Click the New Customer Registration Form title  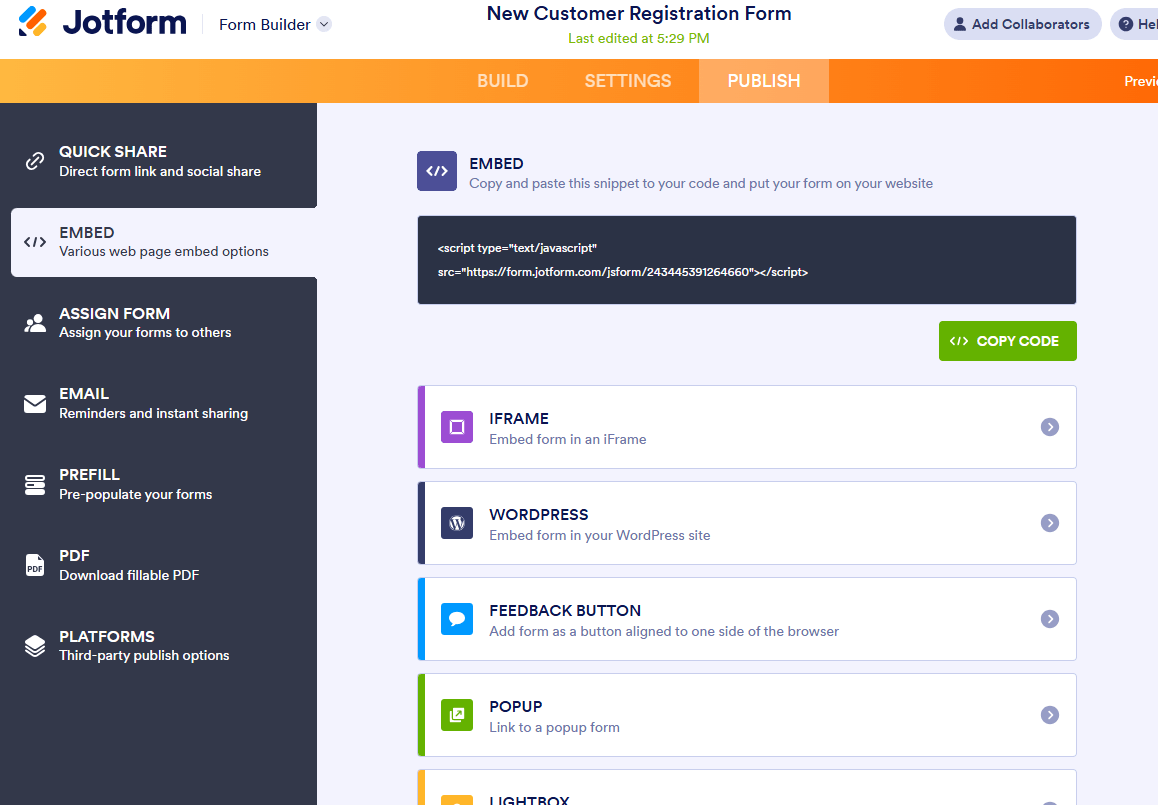click(x=639, y=13)
